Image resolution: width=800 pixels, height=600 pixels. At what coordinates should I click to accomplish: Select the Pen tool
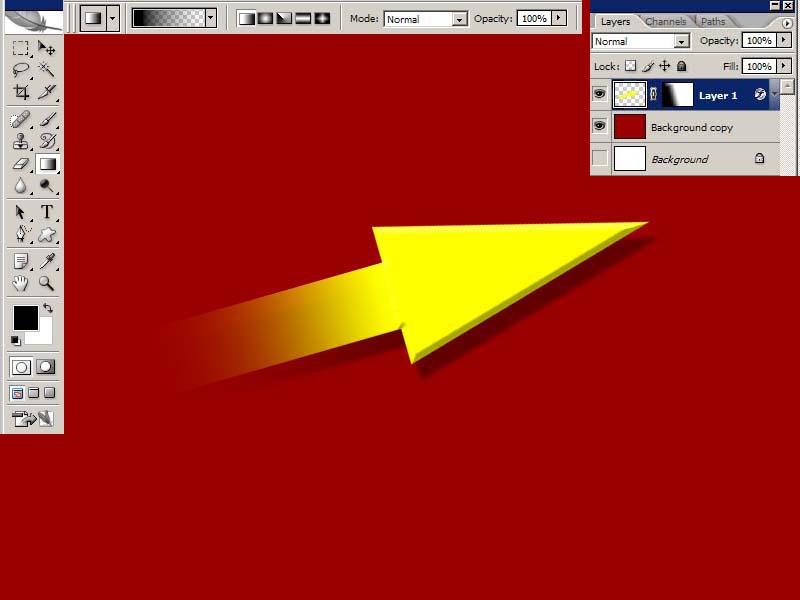point(20,234)
